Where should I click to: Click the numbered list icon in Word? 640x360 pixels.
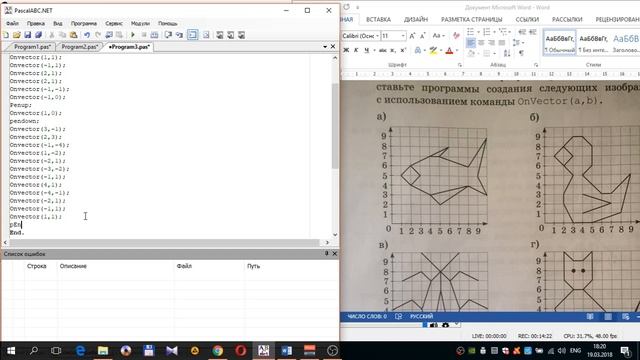coord(487,32)
